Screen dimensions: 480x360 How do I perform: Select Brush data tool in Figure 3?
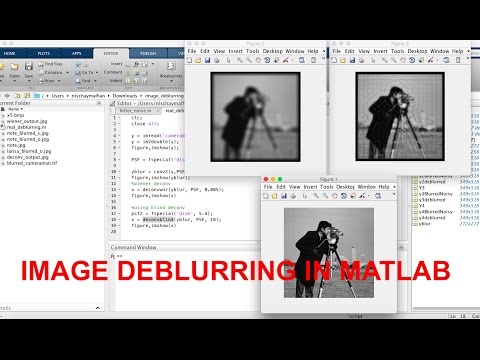(431, 60)
